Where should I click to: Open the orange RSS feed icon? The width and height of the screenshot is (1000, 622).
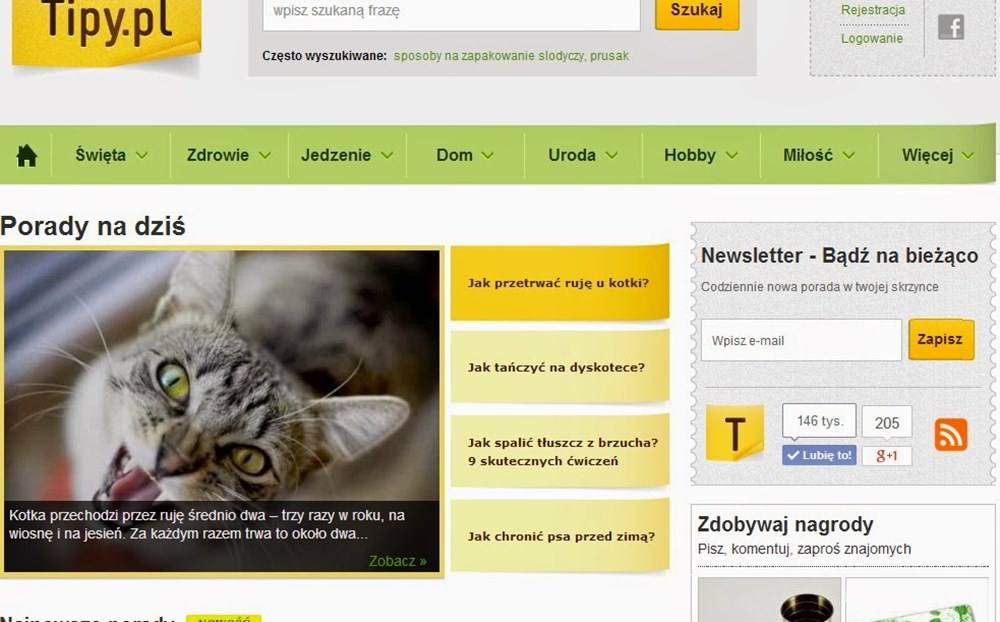[951, 434]
